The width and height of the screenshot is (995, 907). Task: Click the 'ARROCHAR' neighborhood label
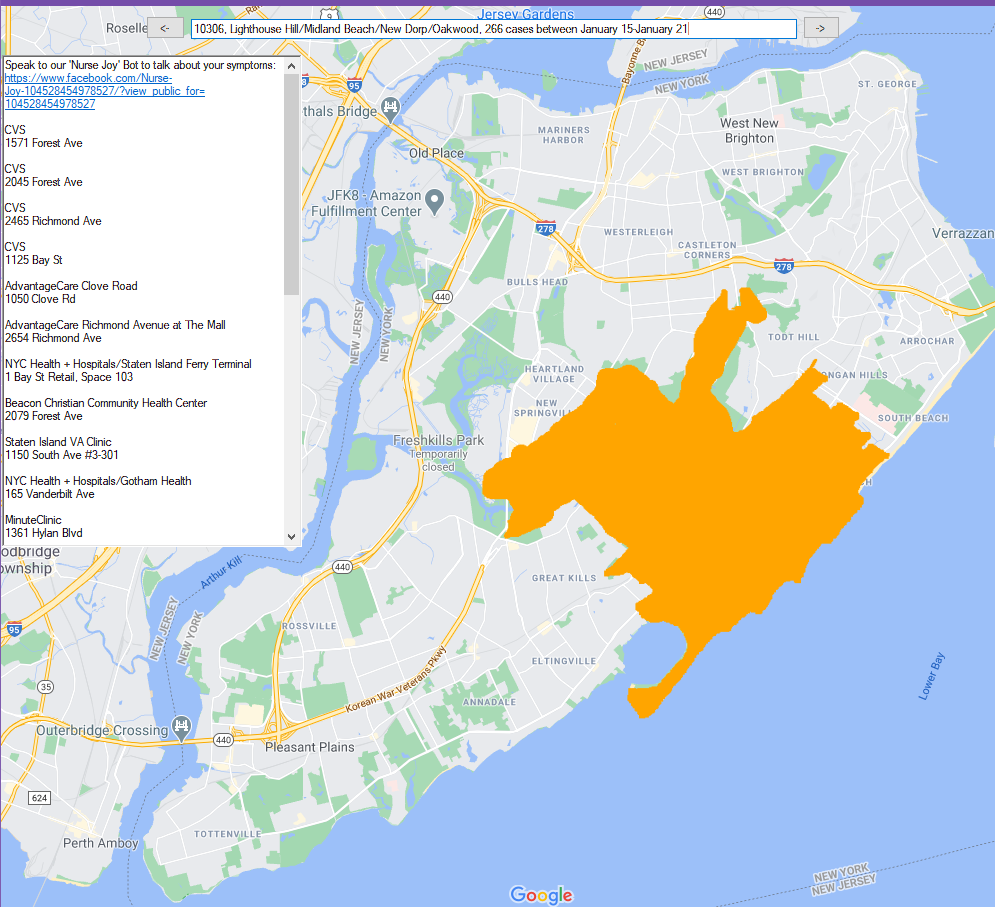927,341
